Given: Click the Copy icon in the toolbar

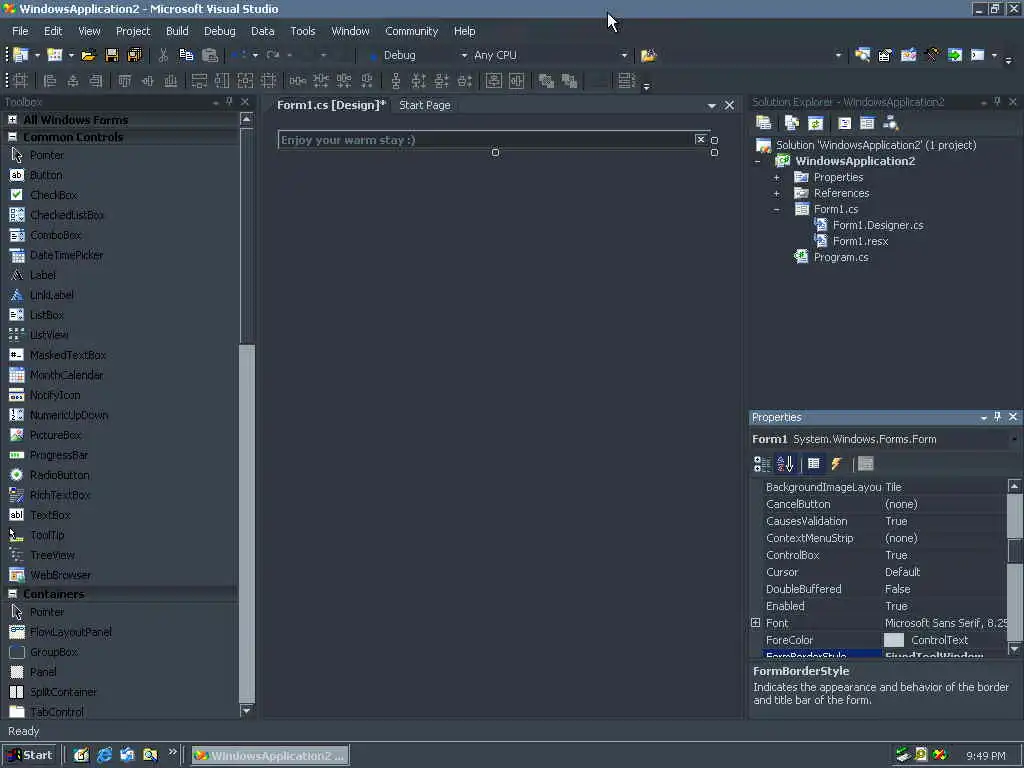Looking at the screenshot, I should pos(186,56).
